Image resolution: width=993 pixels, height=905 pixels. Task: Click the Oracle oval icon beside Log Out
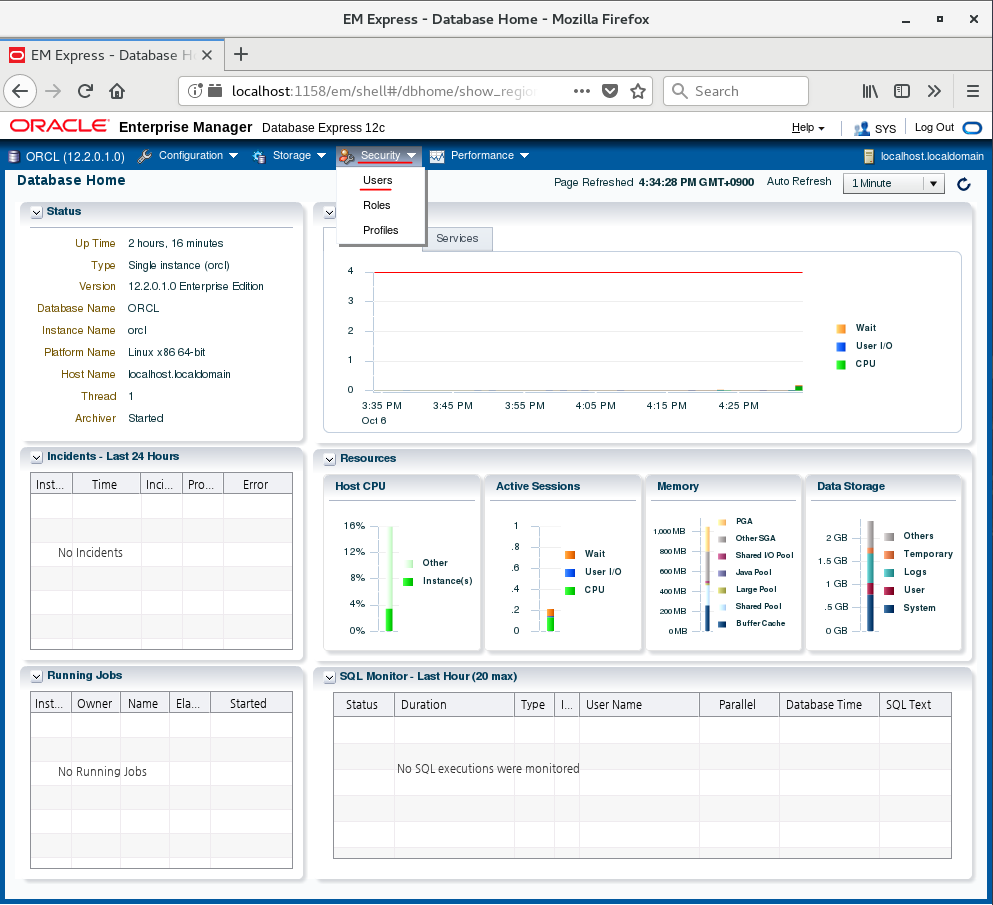coord(972,128)
